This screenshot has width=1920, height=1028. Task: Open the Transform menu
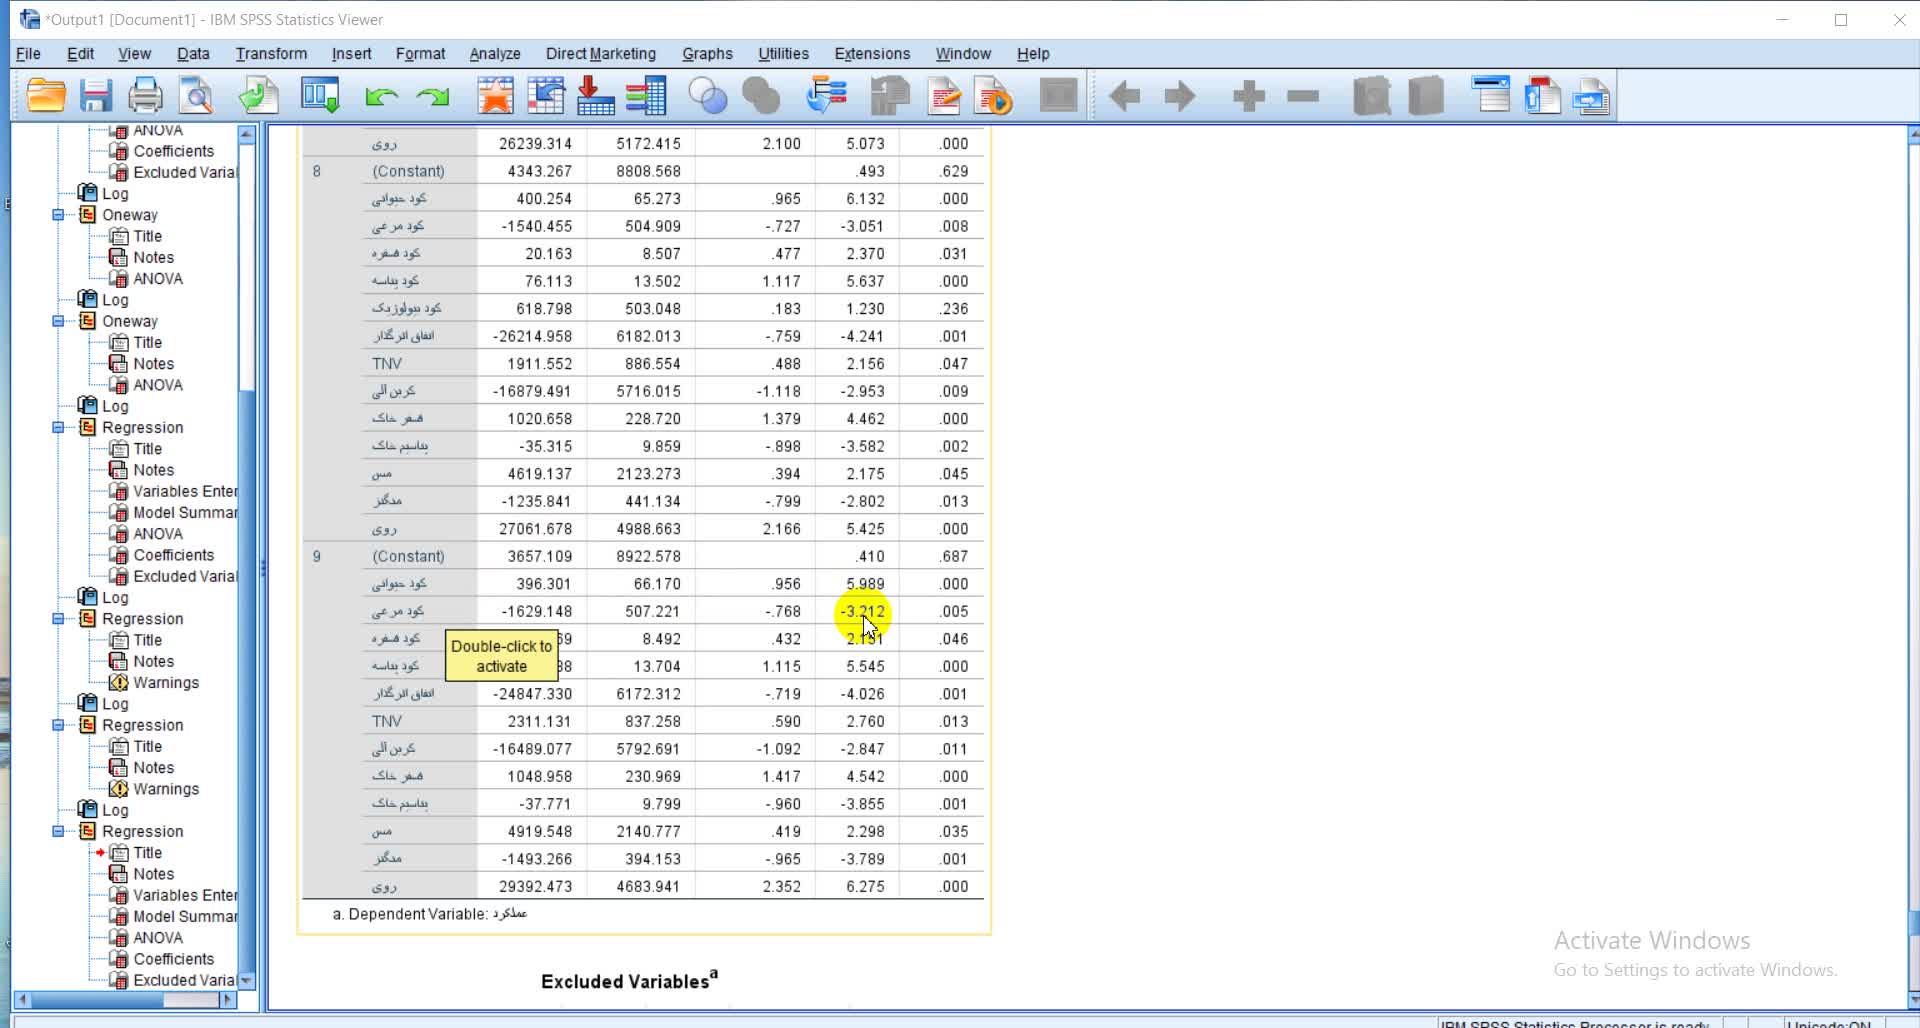[271, 54]
